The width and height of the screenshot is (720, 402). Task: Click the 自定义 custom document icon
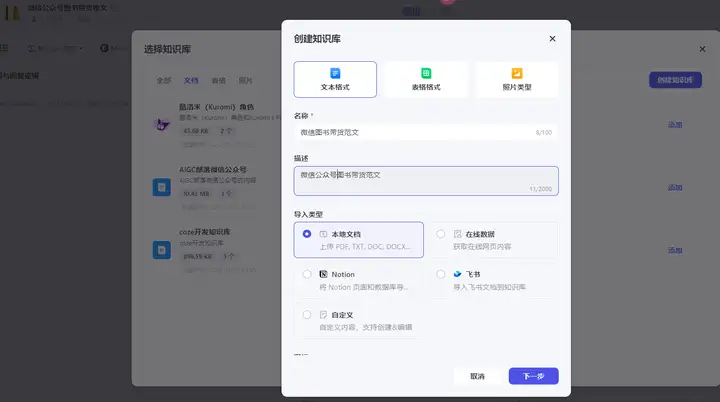[x=323, y=315]
